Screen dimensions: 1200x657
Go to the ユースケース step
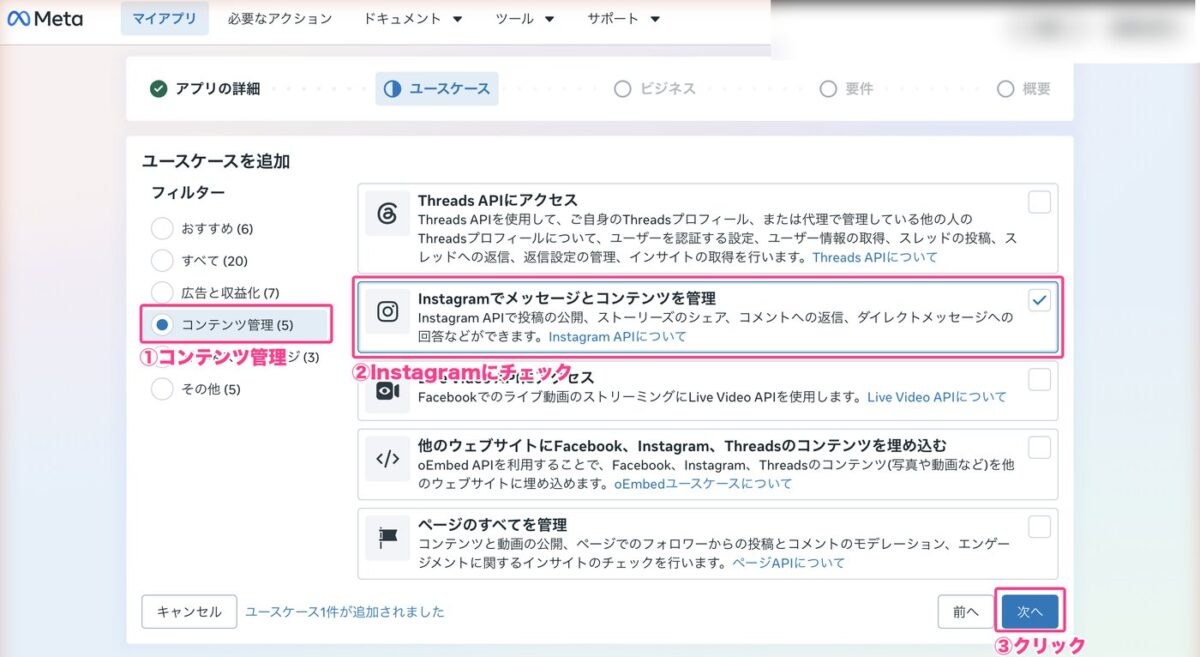[x=437, y=89]
